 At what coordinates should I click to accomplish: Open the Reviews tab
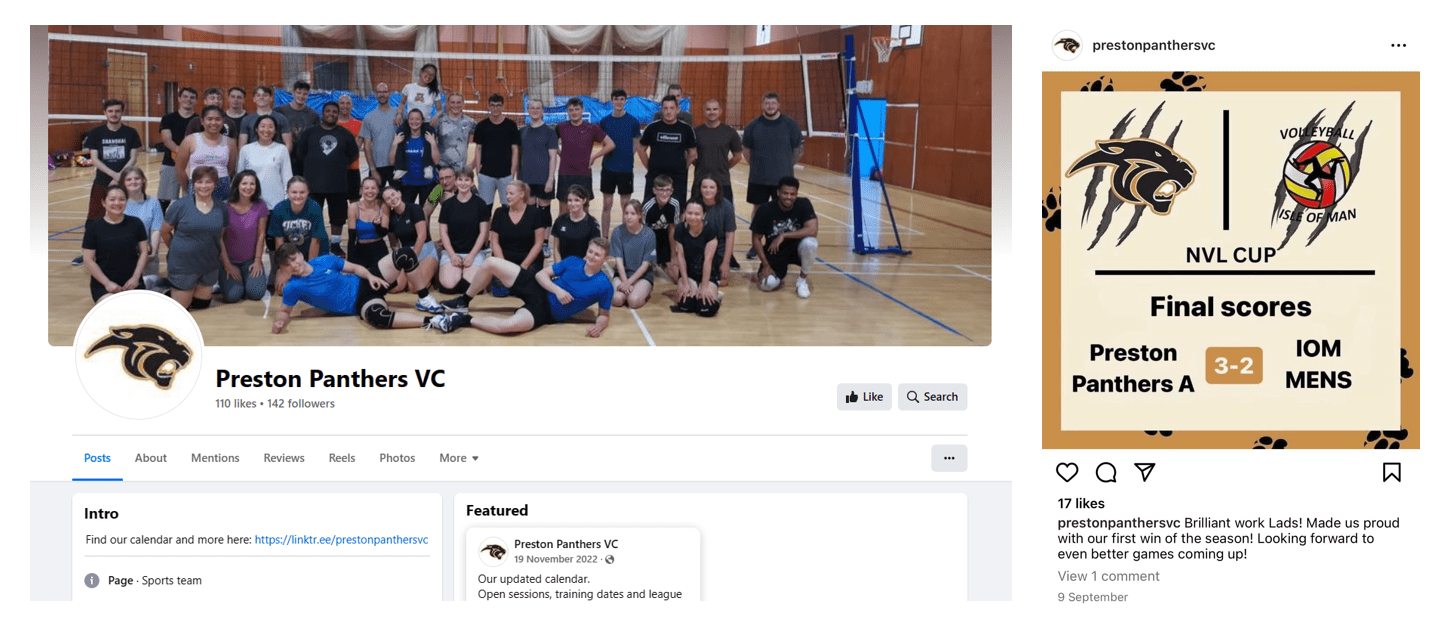pyautogui.click(x=284, y=458)
